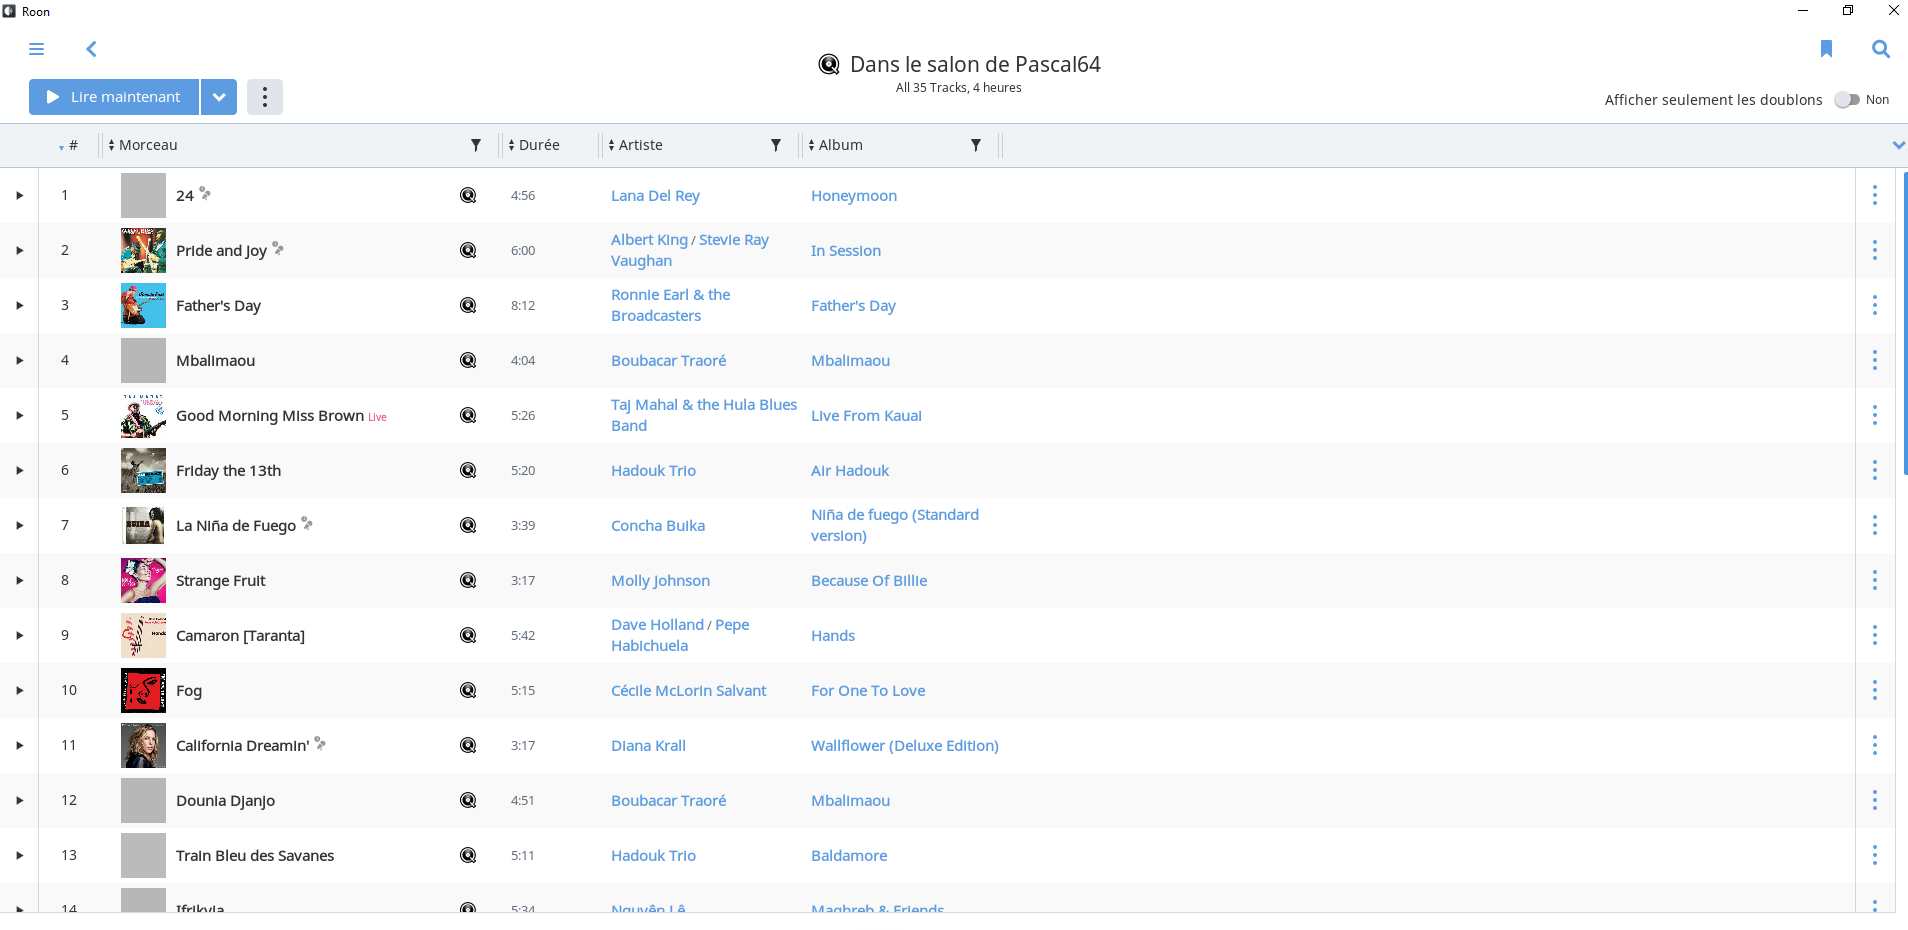Open search with the magnifier icon
The height and width of the screenshot is (930, 1908).
[x=1880, y=49]
